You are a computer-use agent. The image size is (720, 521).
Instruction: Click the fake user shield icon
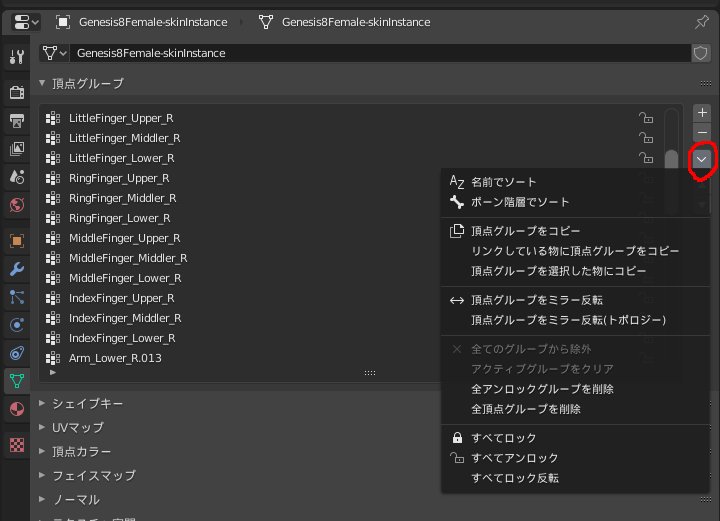coord(700,53)
